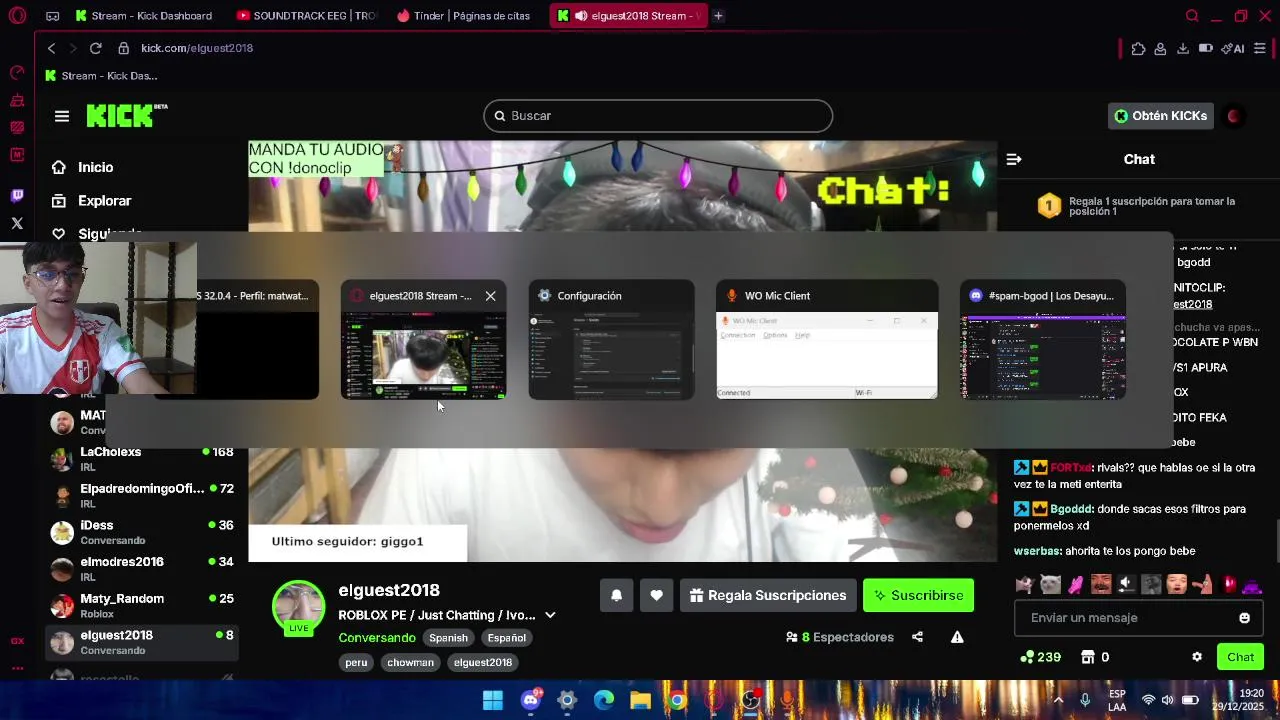The height and width of the screenshot is (720, 1280).
Task: Open Windows Start menu
Action: (x=493, y=700)
